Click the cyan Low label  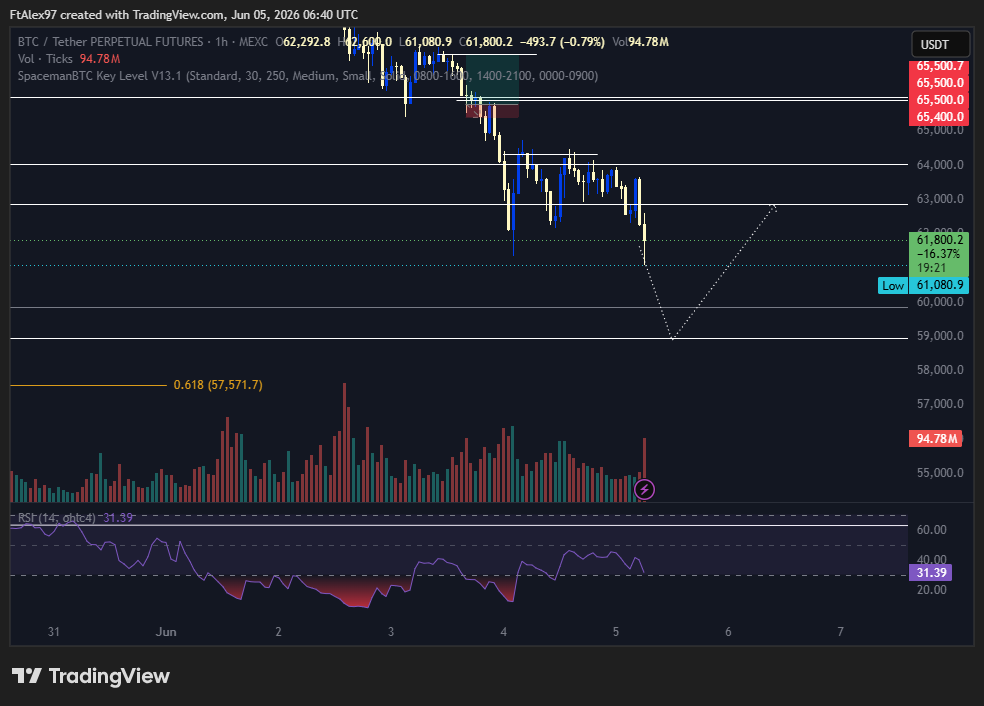pos(892,286)
